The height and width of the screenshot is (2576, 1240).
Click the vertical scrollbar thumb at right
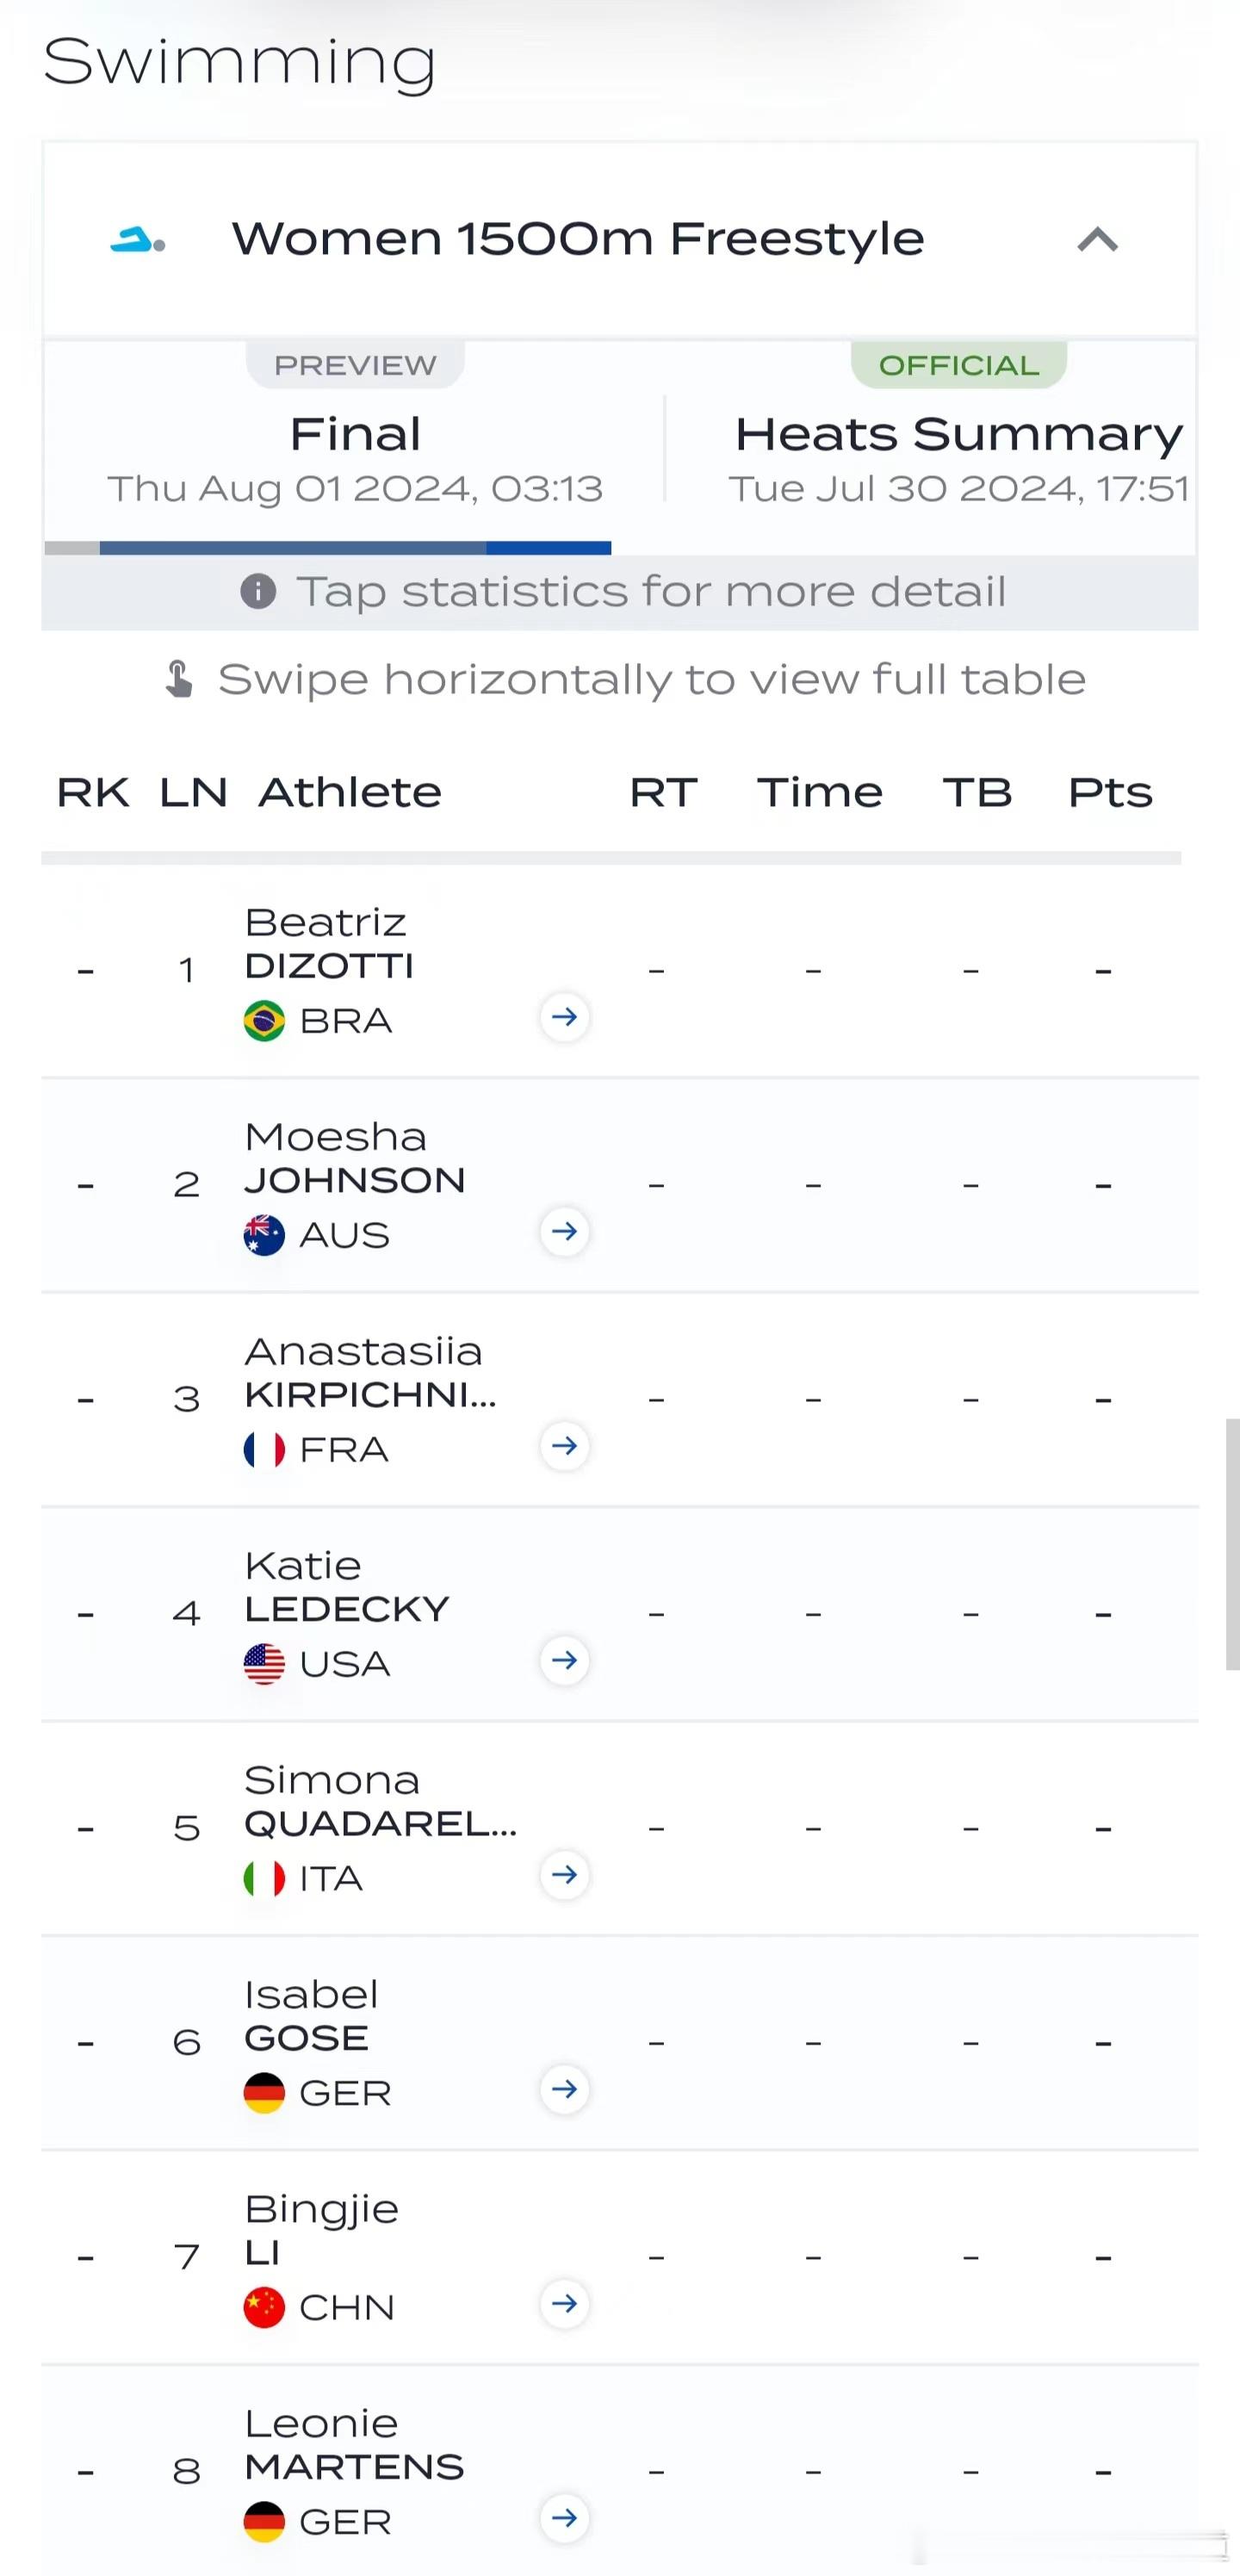1232,1544
